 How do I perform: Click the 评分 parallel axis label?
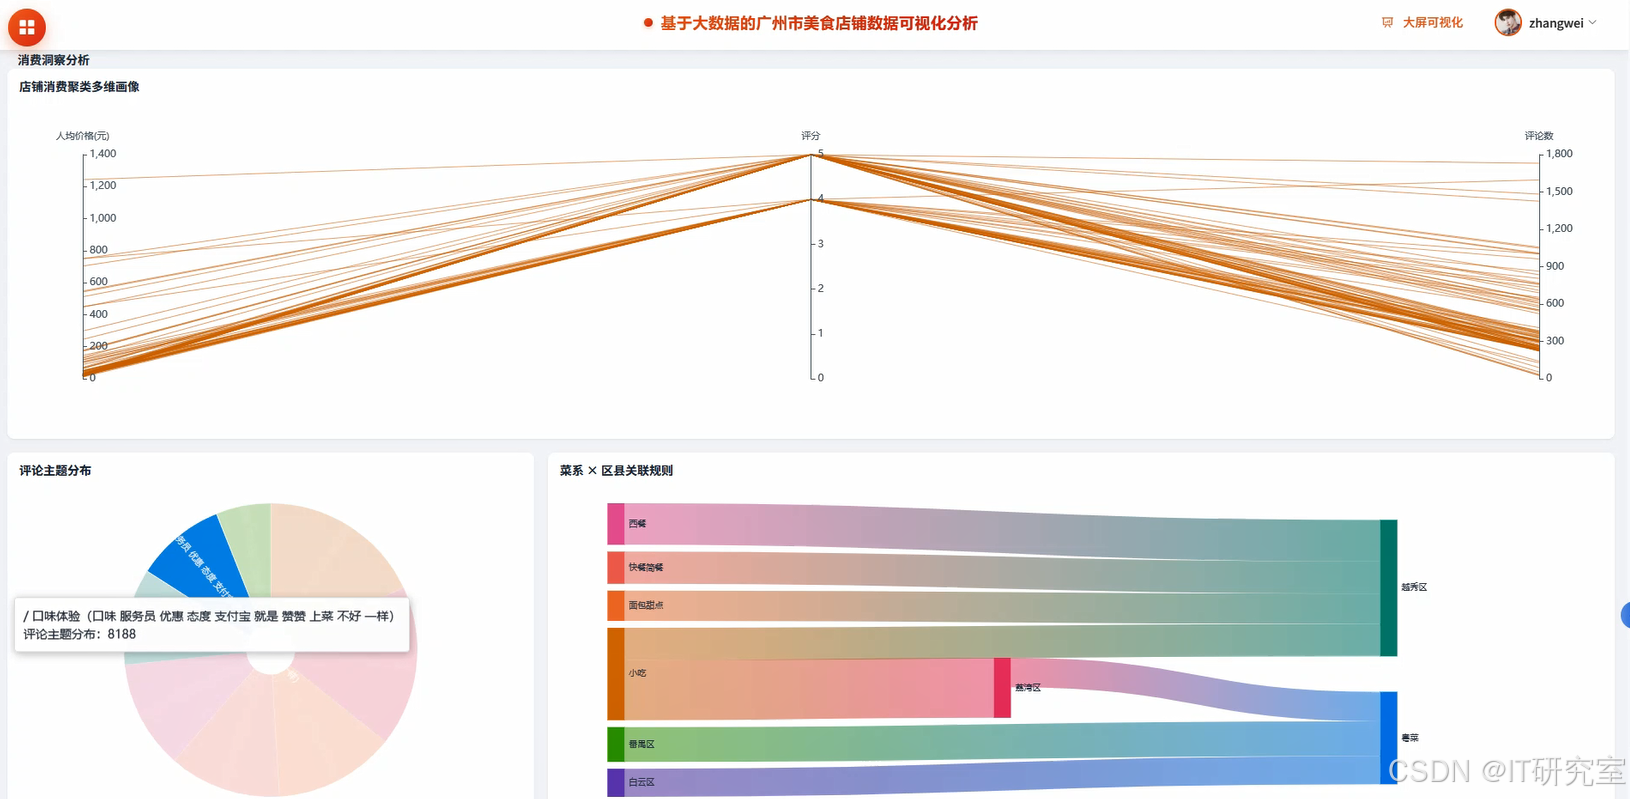pyautogui.click(x=810, y=135)
